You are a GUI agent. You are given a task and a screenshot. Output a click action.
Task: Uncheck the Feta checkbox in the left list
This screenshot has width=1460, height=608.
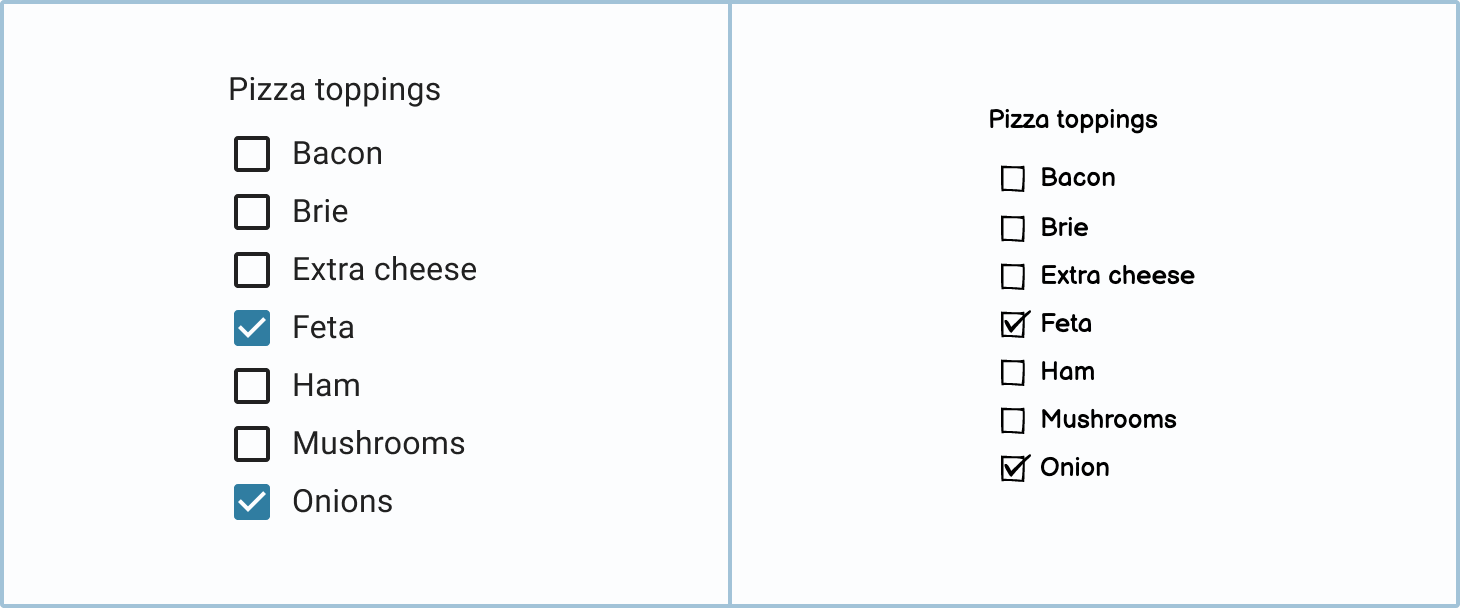[x=251, y=327]
